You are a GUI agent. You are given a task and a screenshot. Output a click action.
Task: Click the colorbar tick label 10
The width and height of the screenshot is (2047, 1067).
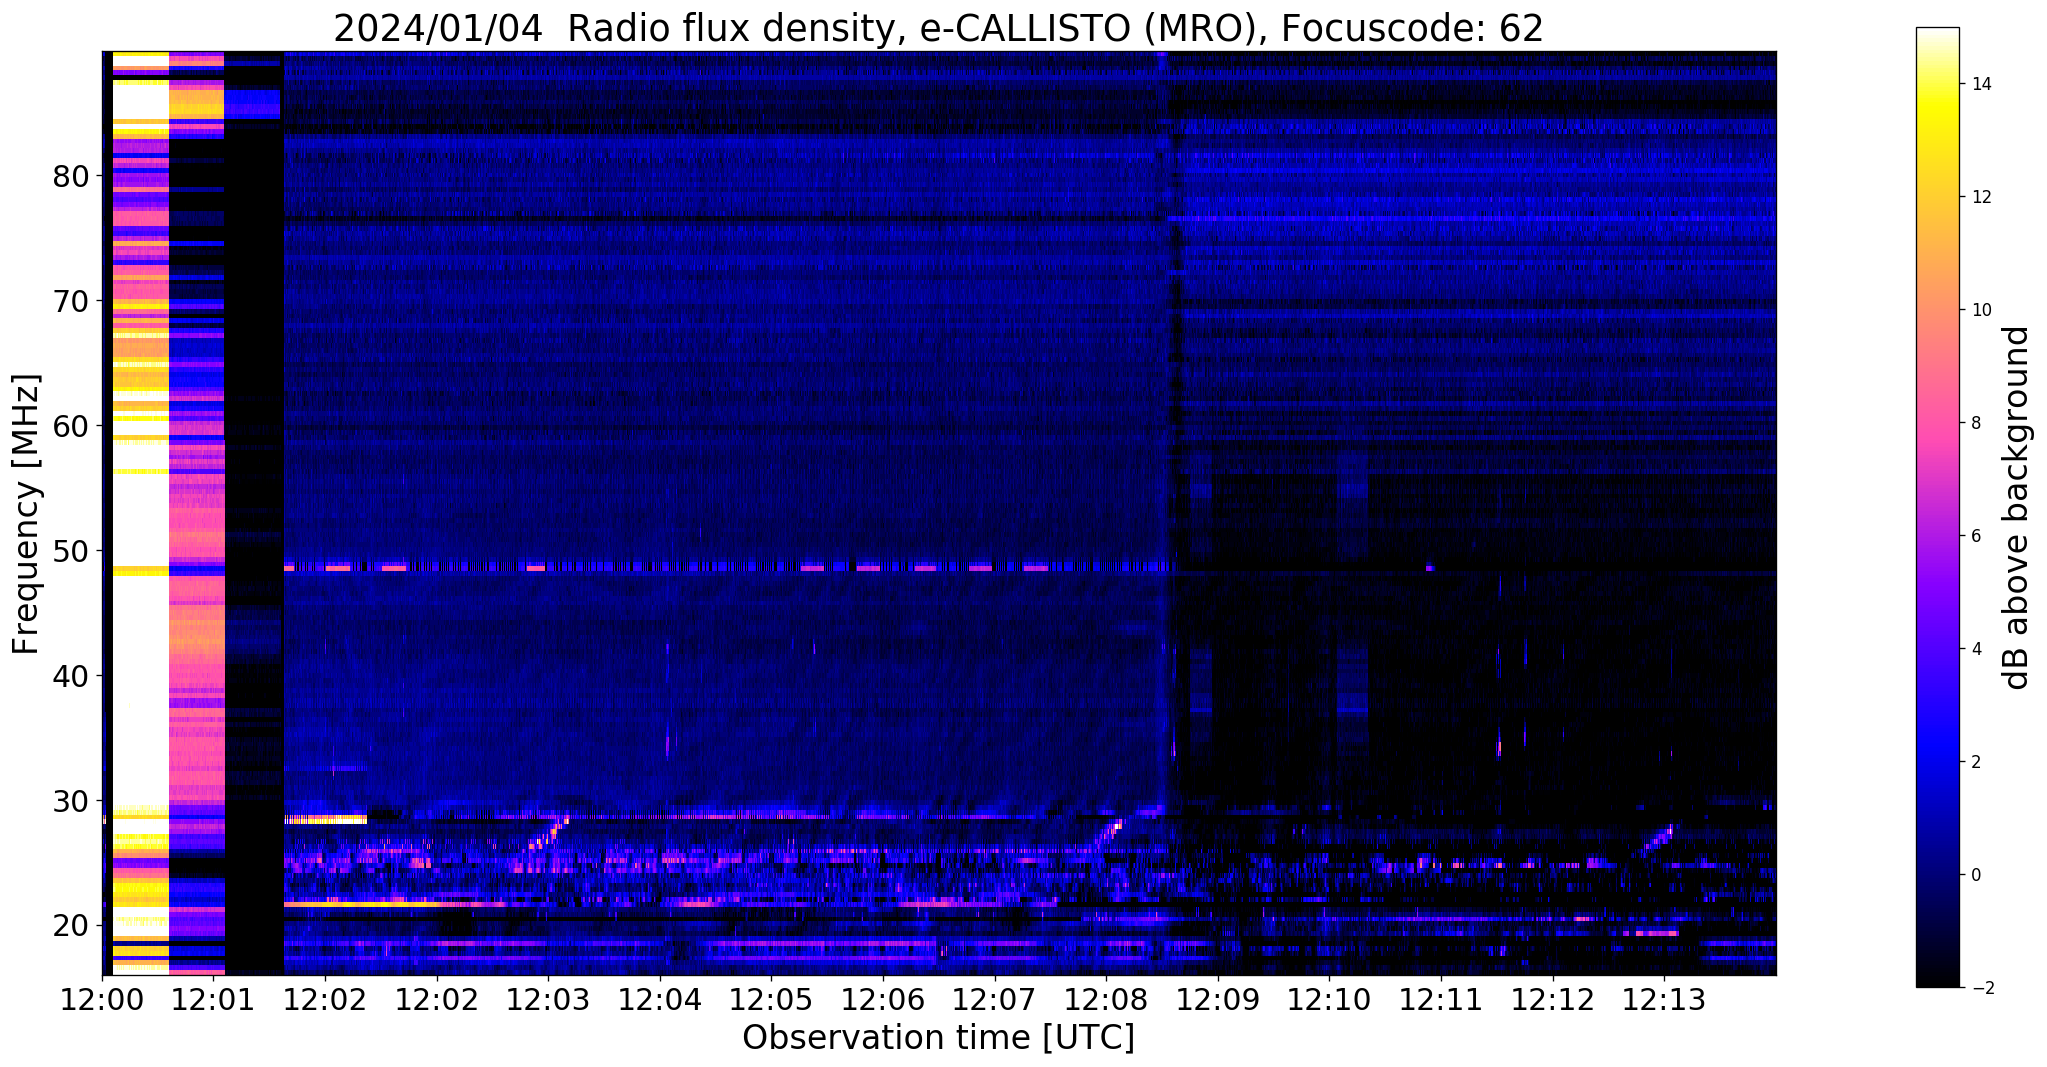[x=1980, y=310]
